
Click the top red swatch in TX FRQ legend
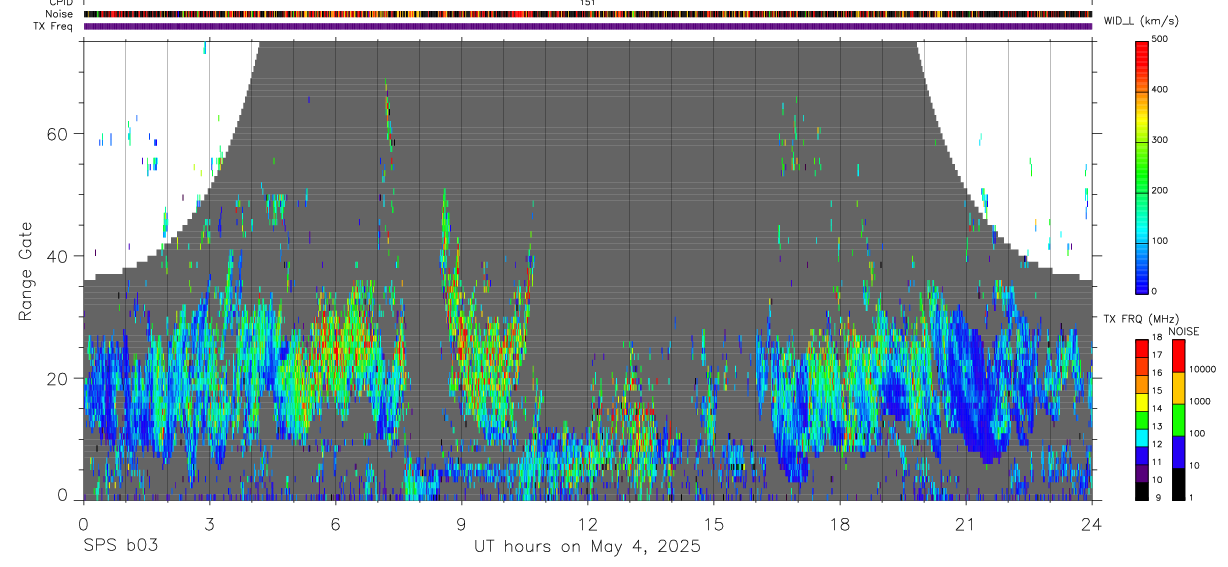tap(1141, 348)
